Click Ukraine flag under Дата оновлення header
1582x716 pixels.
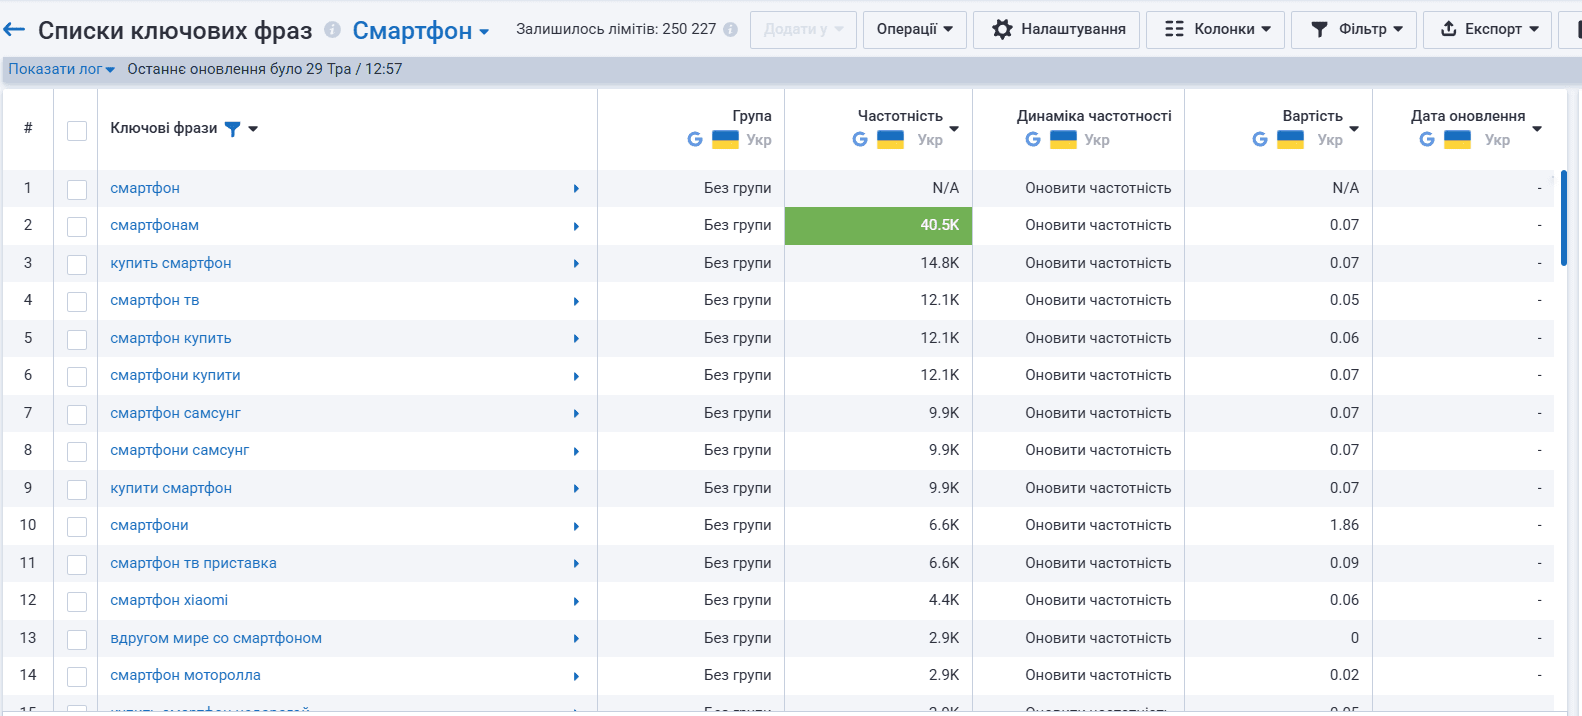pyautogui.click(x=1457, y=139)
